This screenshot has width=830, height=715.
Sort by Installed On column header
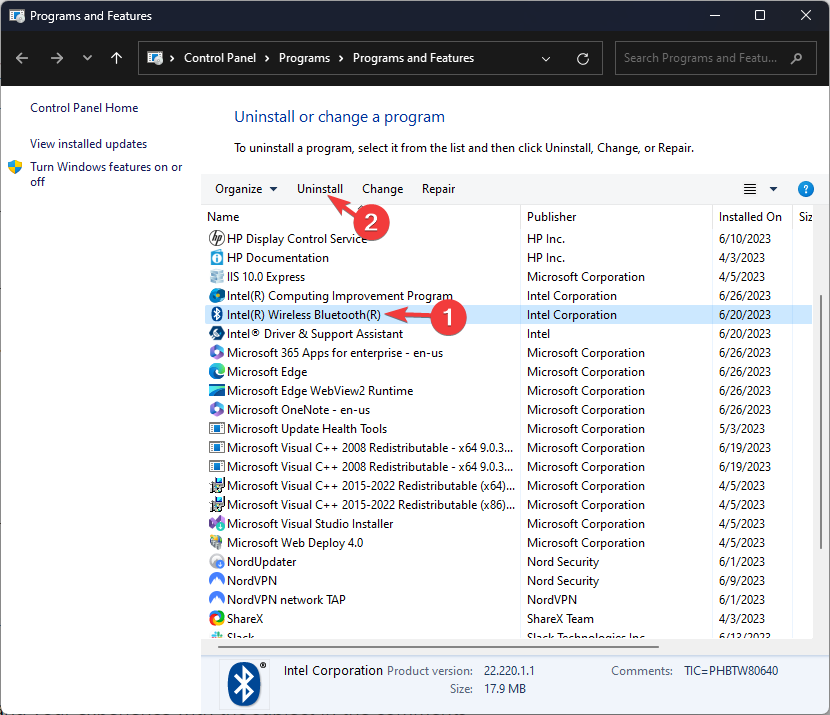coord(750,217)
